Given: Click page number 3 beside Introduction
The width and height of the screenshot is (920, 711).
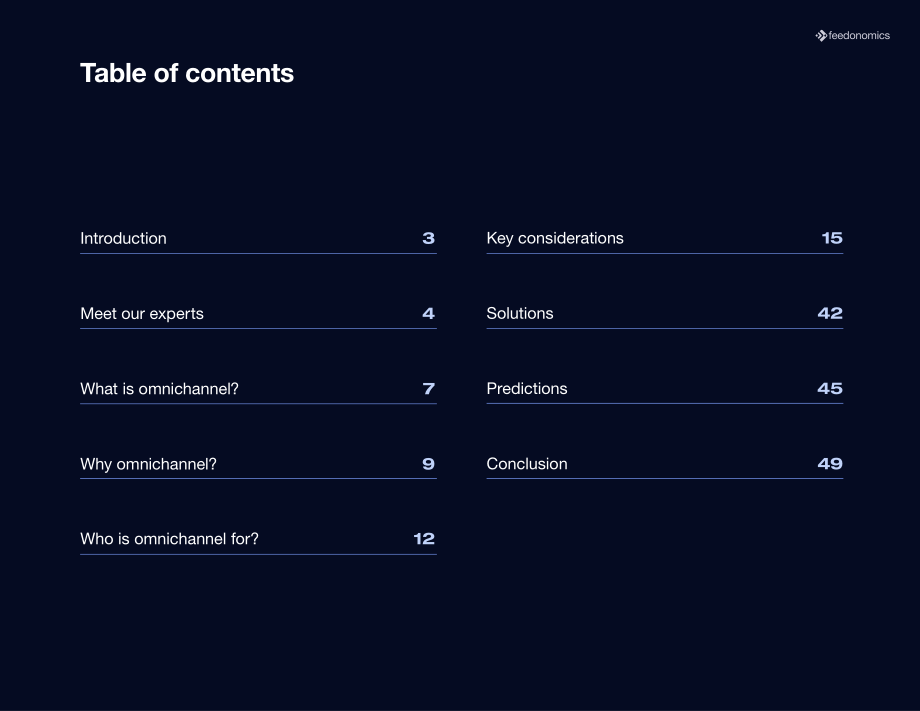Looking at the screenshot, I should (x=428, y=238).
